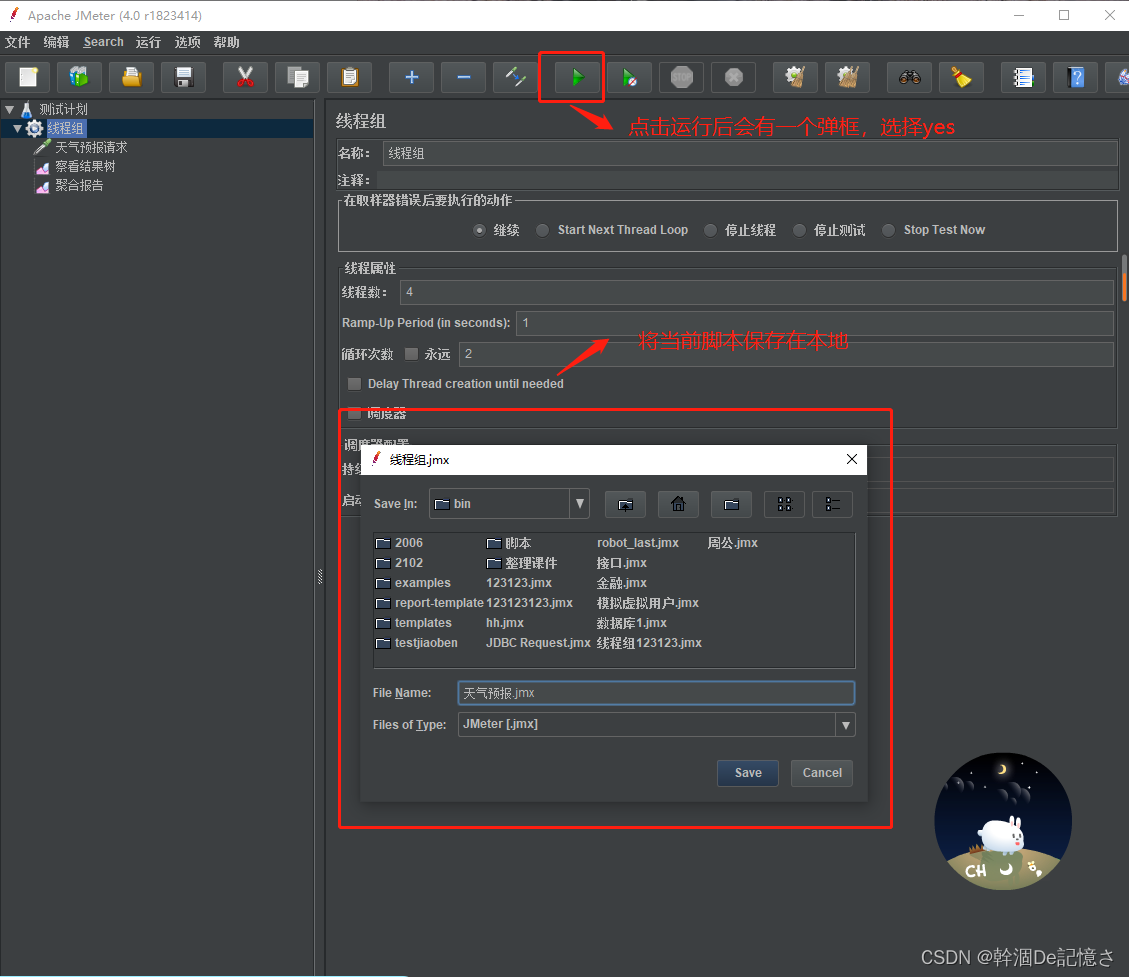Select Stop Test Now radio button

pos(889,230)
